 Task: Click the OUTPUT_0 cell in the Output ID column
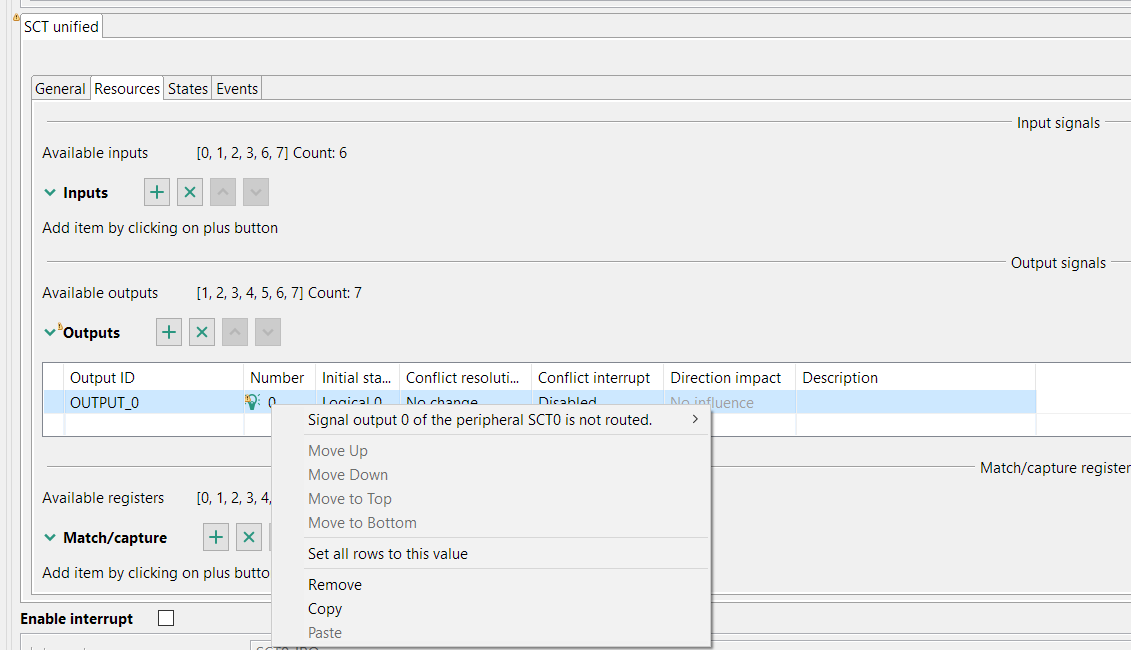pos(105,403)
